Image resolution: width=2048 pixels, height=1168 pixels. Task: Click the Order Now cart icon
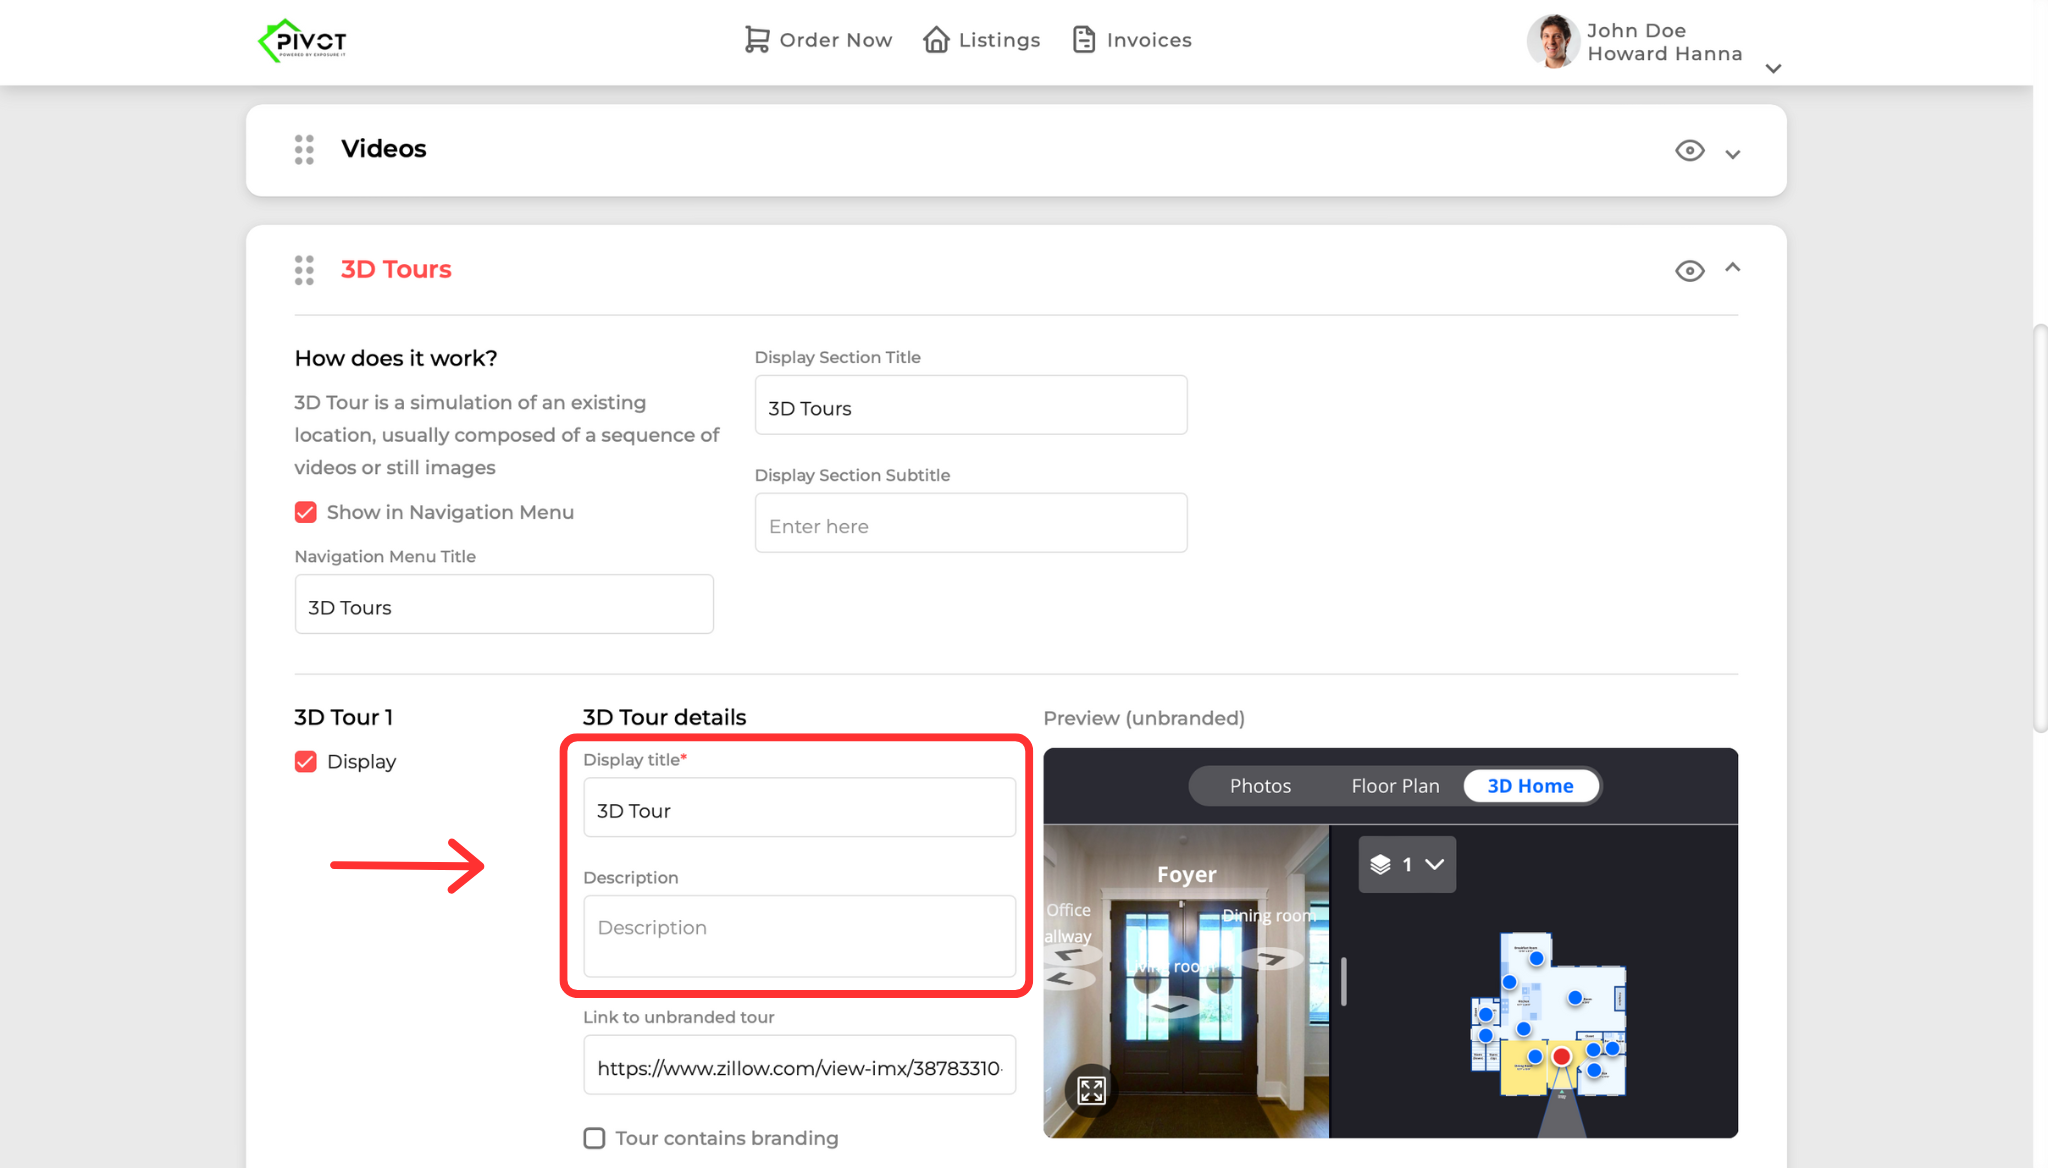pyautogui.click(x=757, y=40)
